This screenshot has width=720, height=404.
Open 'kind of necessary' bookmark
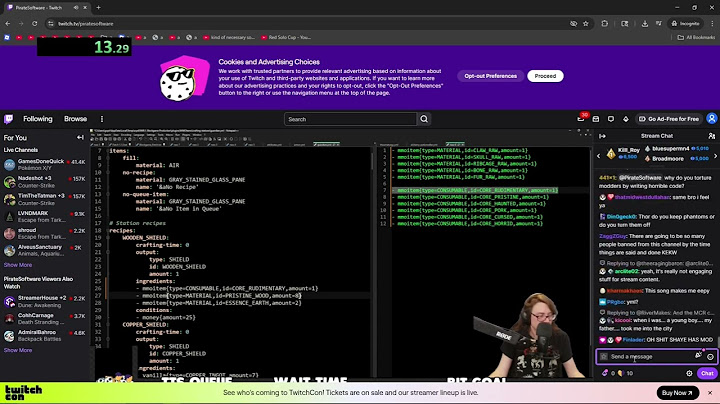229,37
